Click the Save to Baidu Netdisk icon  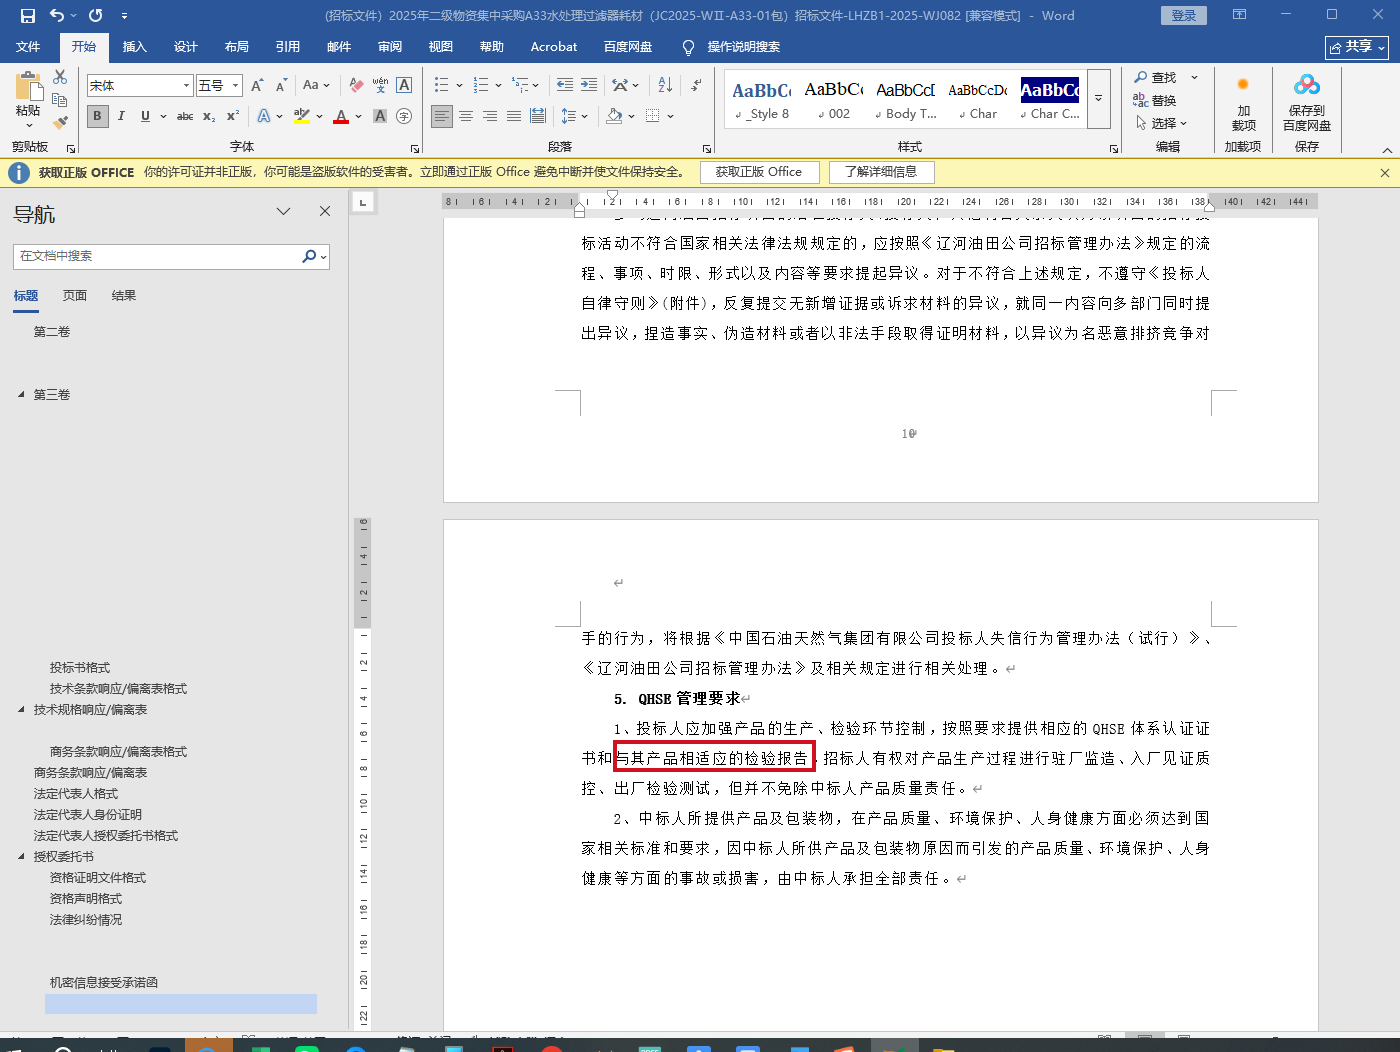(x=1307, y=103)
